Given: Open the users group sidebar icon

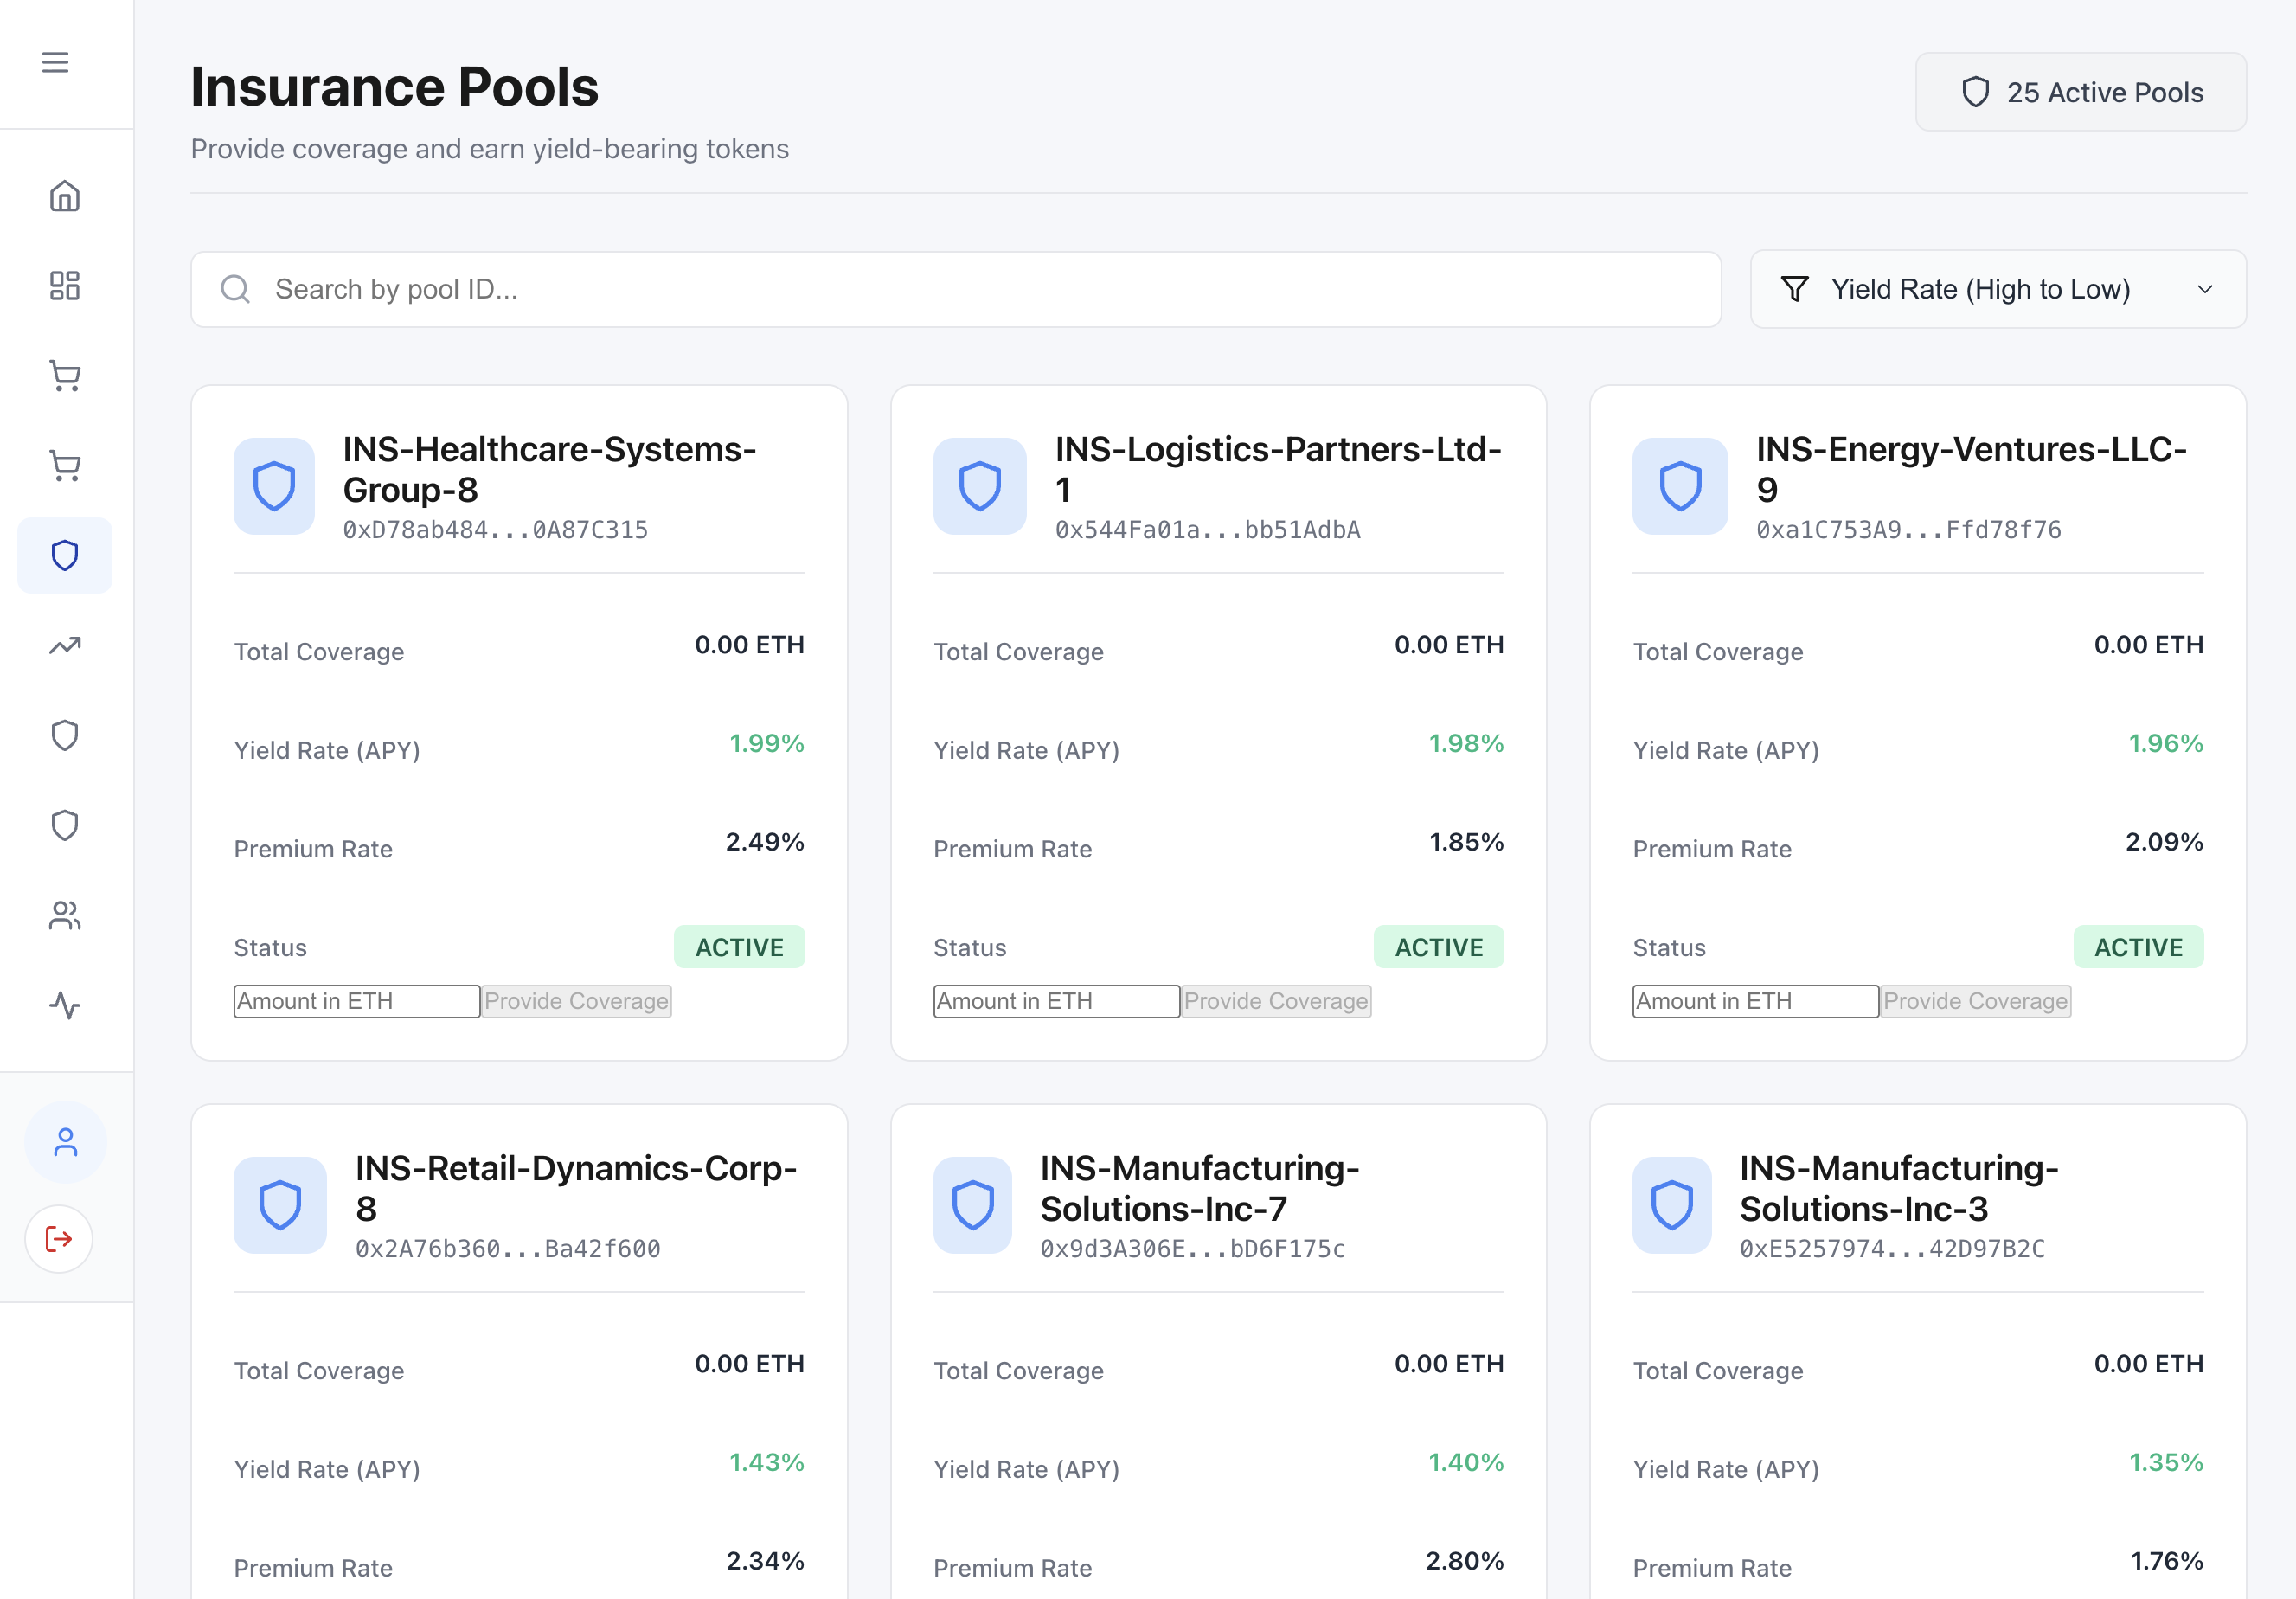Looking at the screenshot, I should click(x=65, y=915).
